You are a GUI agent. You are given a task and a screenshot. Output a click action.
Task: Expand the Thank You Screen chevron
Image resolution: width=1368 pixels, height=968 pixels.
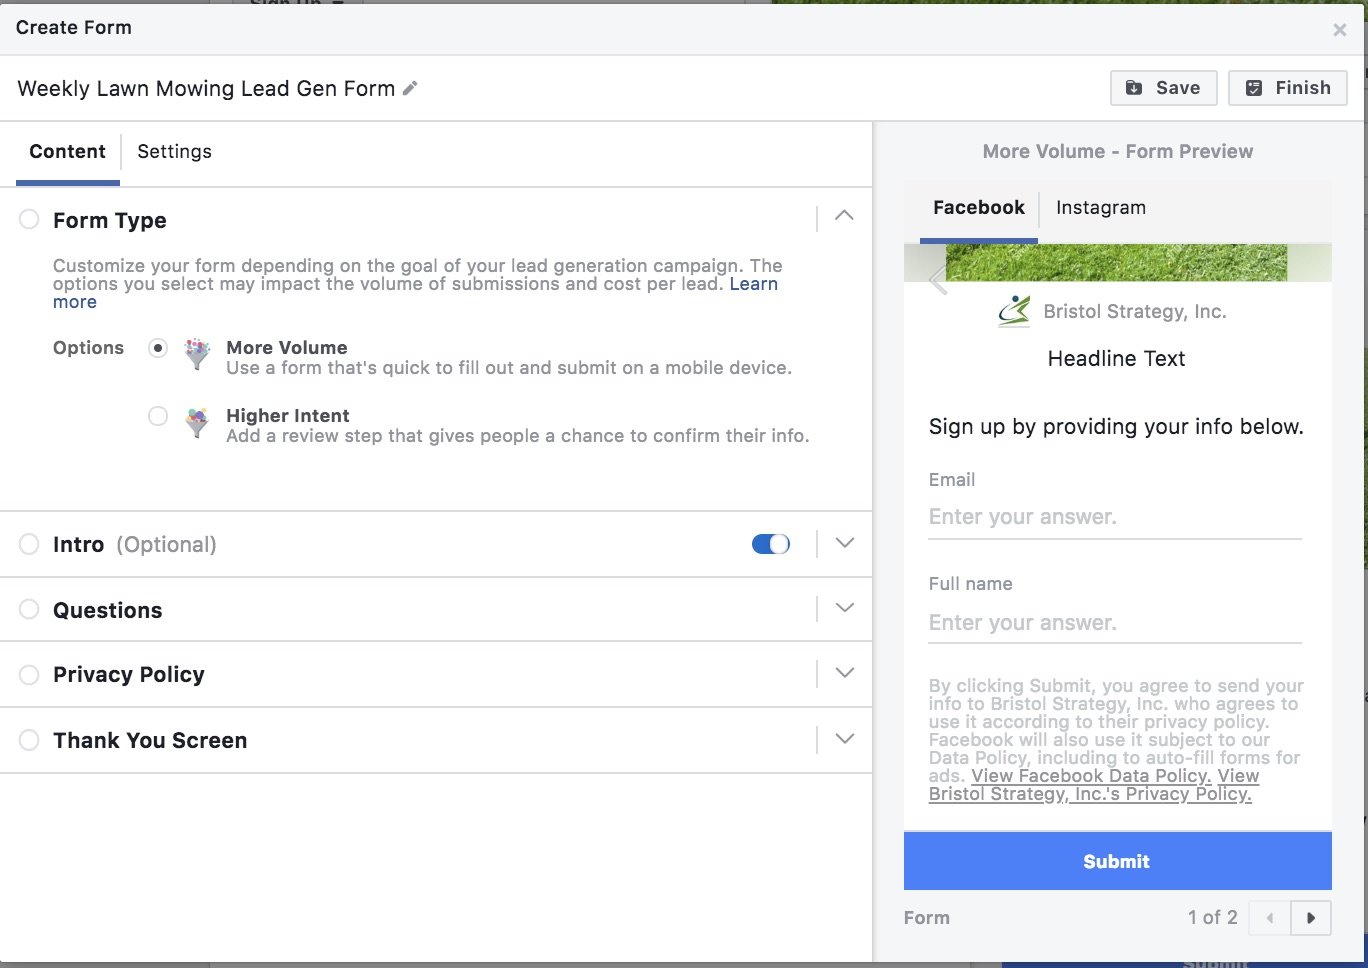click(x=844, y=739)
